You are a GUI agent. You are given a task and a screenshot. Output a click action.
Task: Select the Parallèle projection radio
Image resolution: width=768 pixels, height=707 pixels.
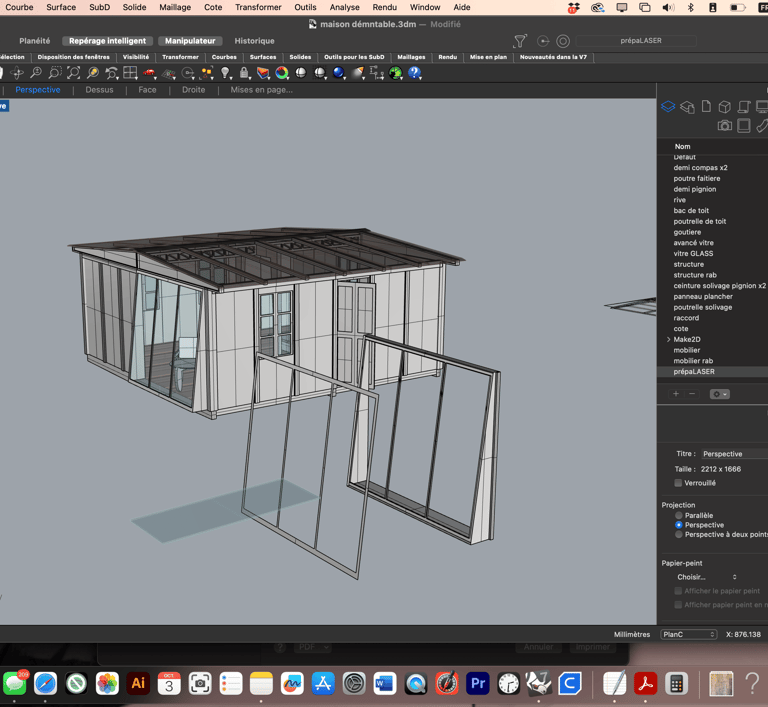[x=678, y=515]
